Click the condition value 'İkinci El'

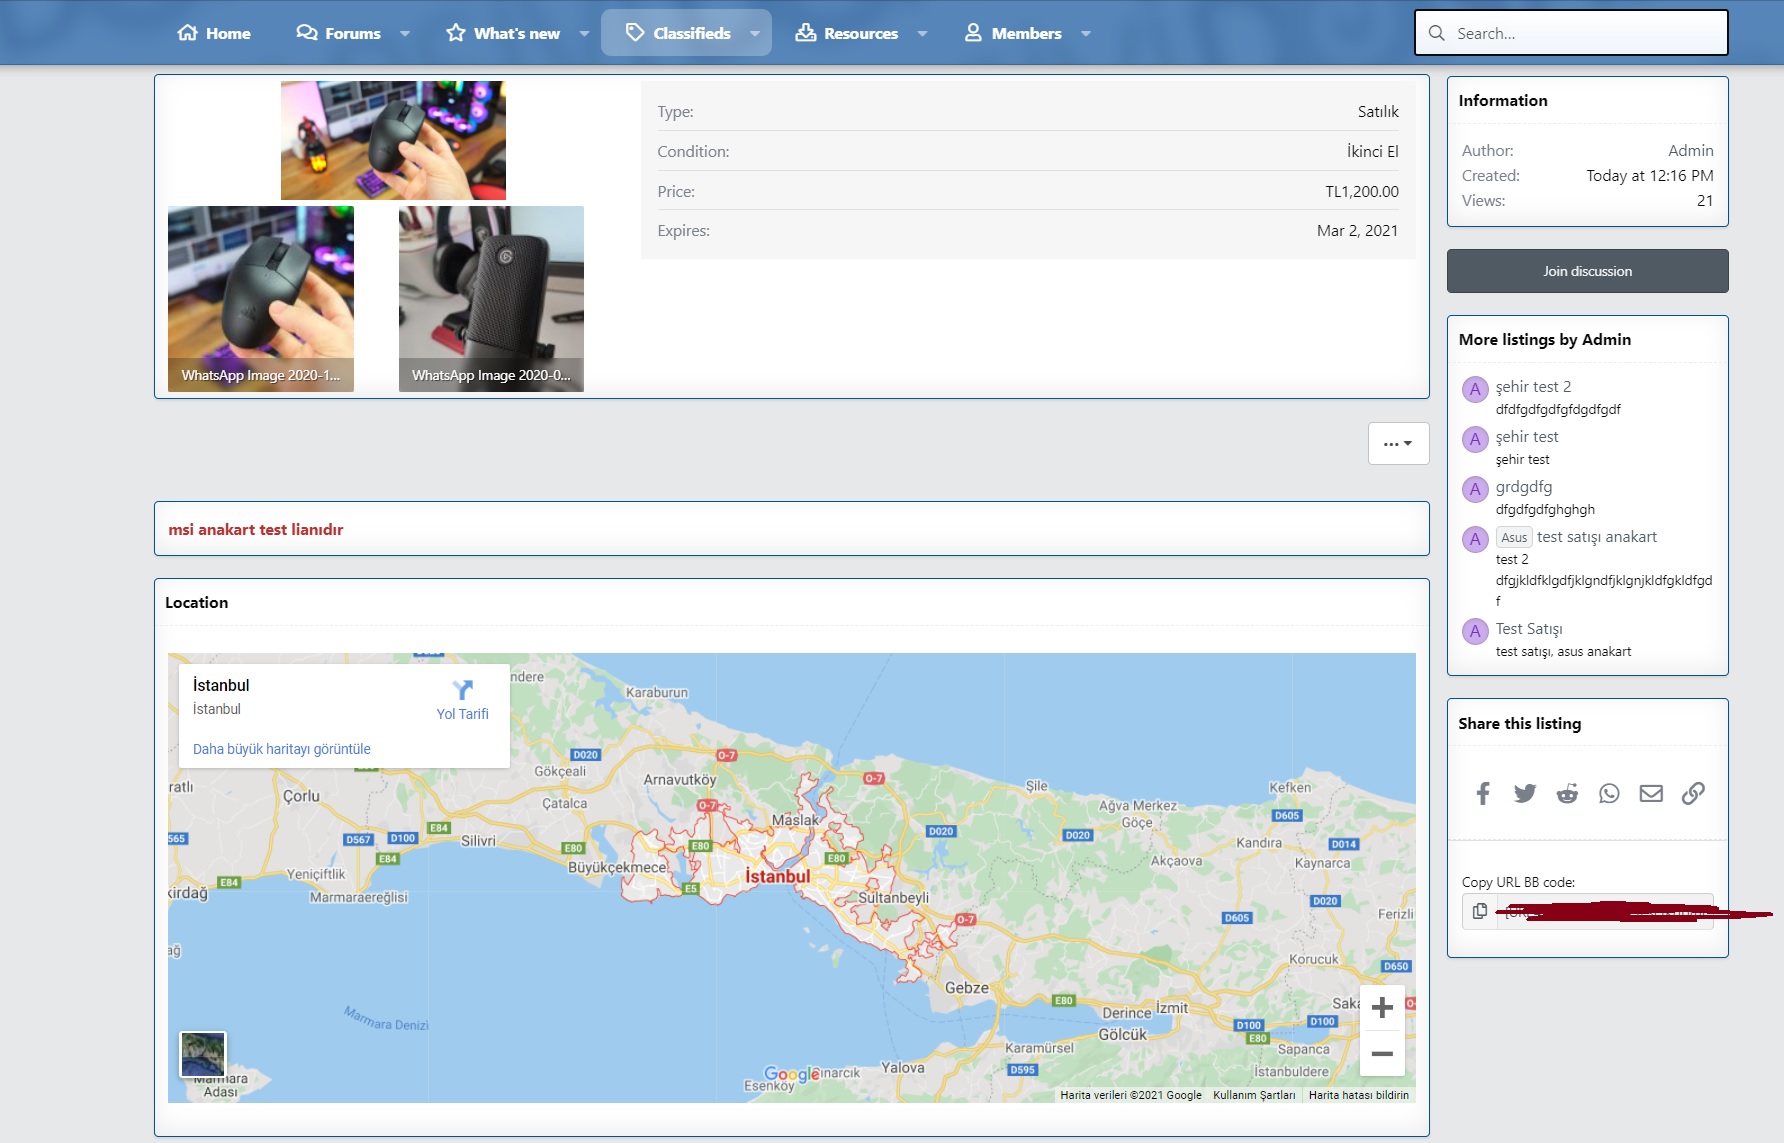(x=1372, y=151)
